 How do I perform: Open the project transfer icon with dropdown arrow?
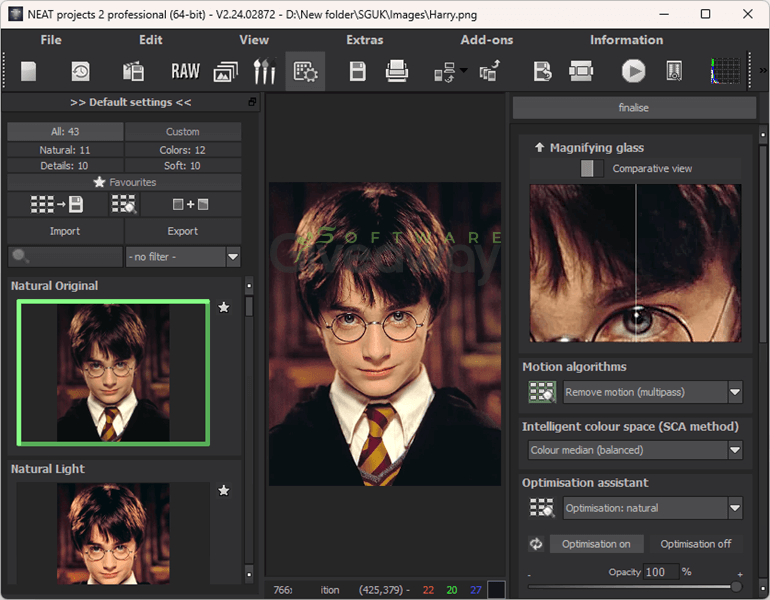[x=450, y=72]
